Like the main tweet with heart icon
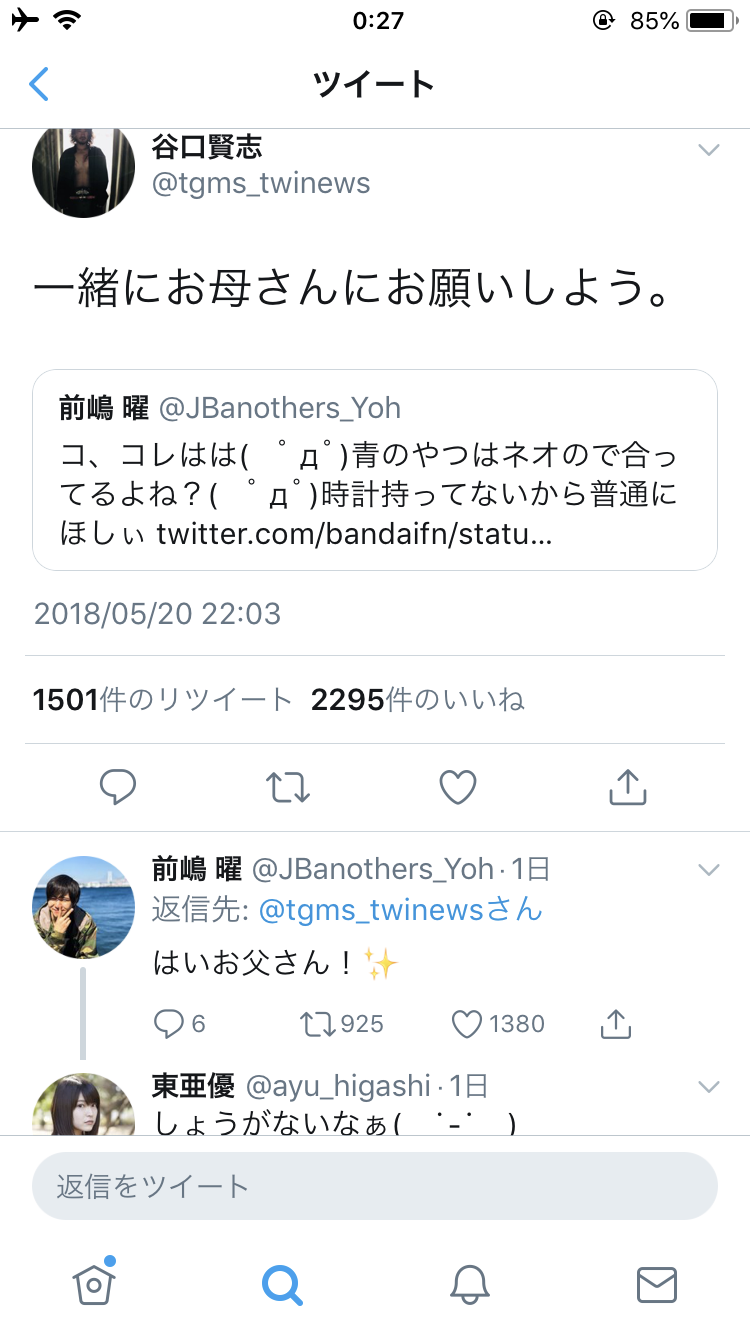The height and width of the screenshot is (1334, 750). click(x=458, y=788)
